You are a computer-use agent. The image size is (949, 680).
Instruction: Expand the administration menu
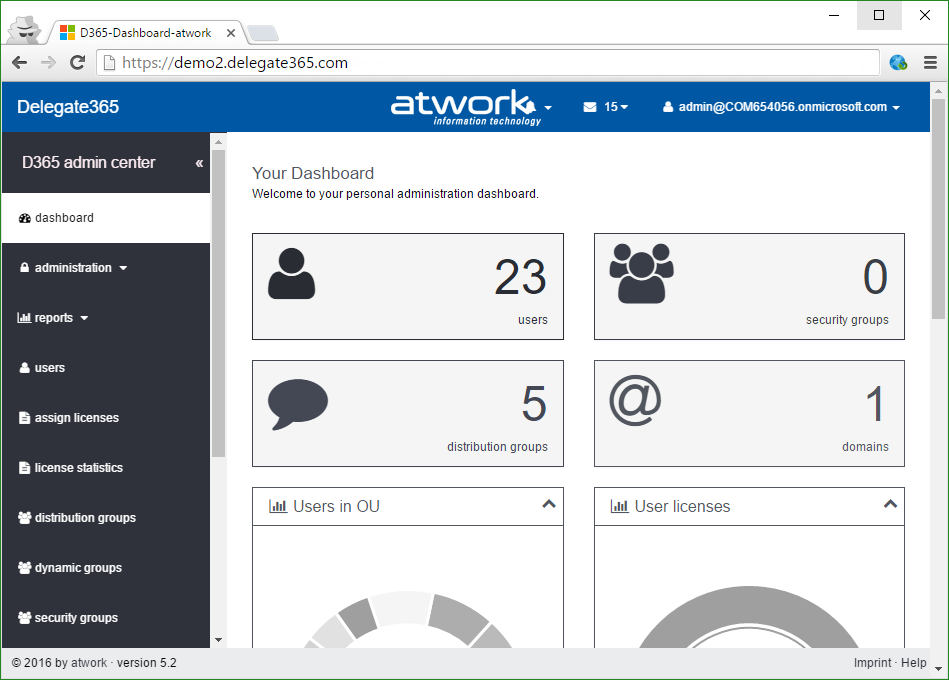point(73,268)
